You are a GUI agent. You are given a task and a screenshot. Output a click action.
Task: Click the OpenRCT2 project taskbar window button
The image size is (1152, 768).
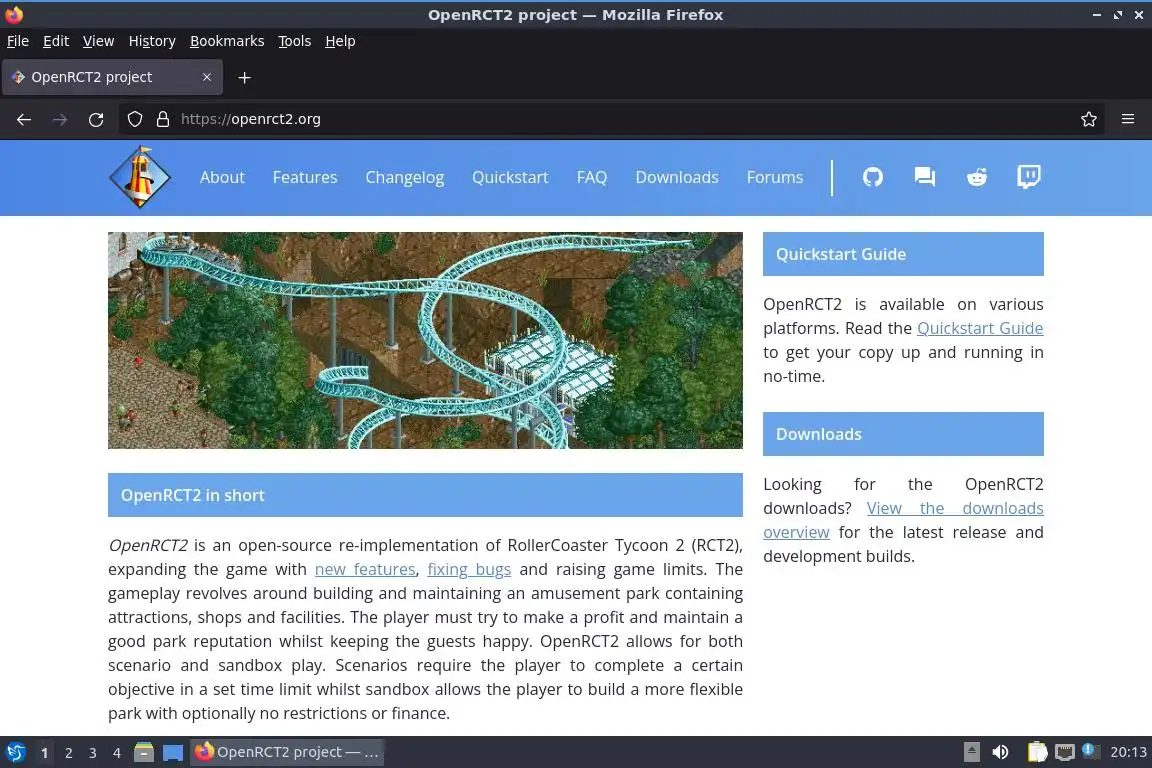coord(287,752)
